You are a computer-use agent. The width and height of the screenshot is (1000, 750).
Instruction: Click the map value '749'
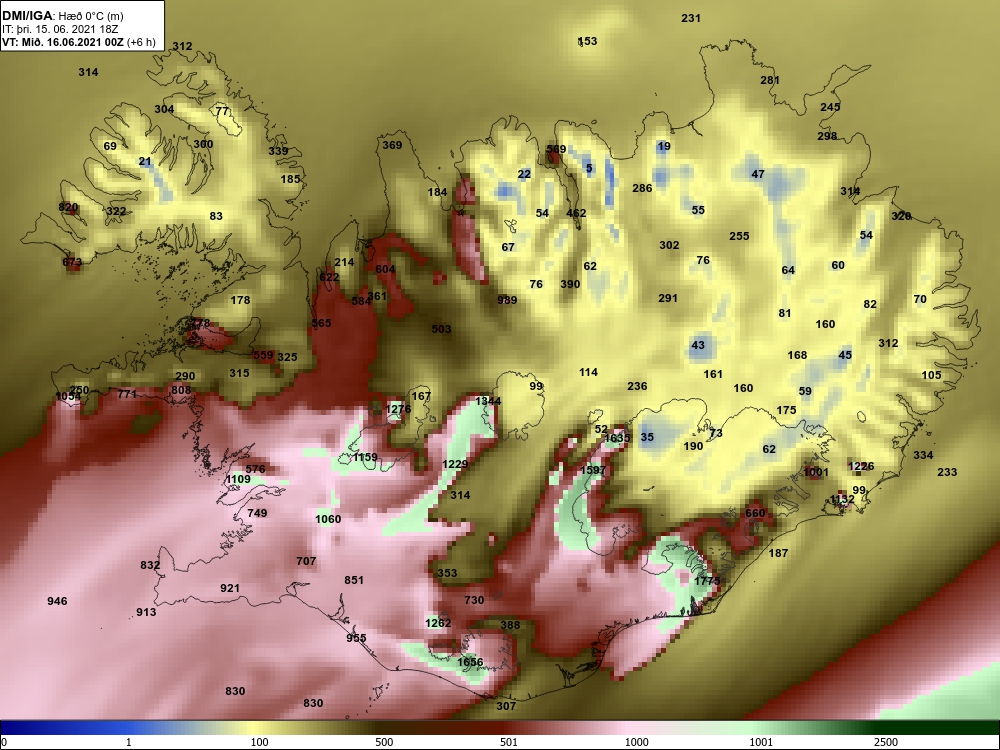point(257,513)
